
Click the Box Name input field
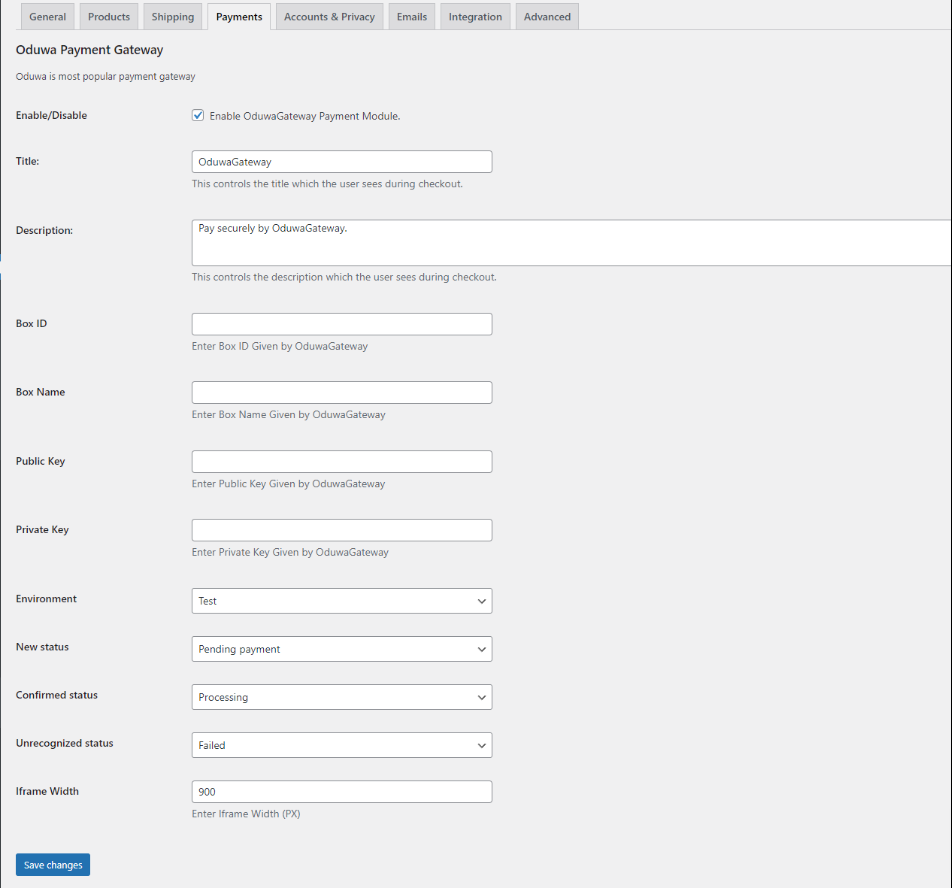coord(342,393)
